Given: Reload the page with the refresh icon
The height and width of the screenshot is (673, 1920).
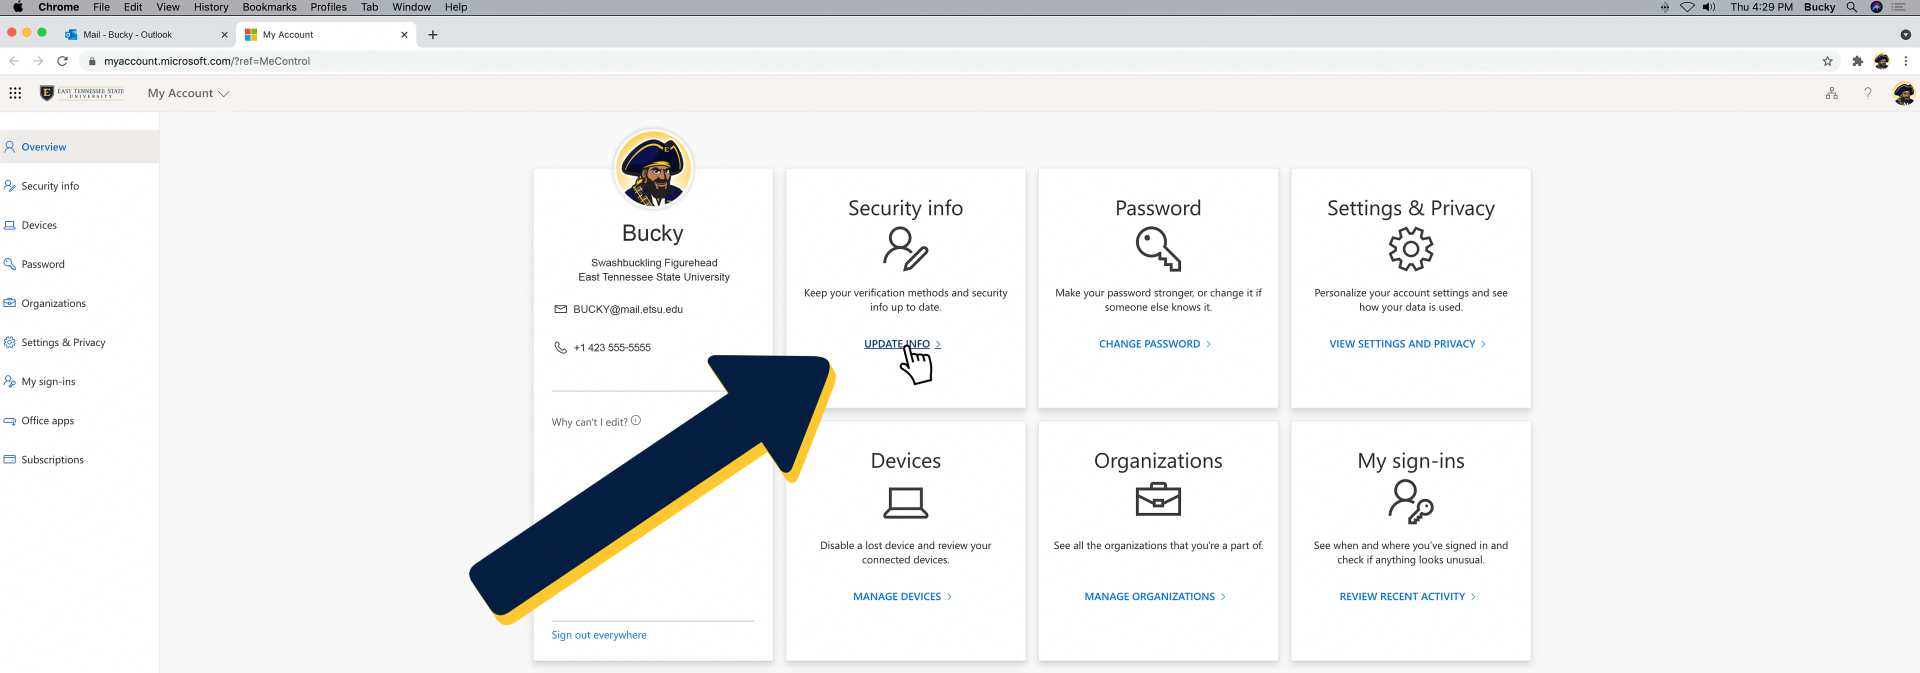Looking at the screenshot, I should (x=62, y=61).
